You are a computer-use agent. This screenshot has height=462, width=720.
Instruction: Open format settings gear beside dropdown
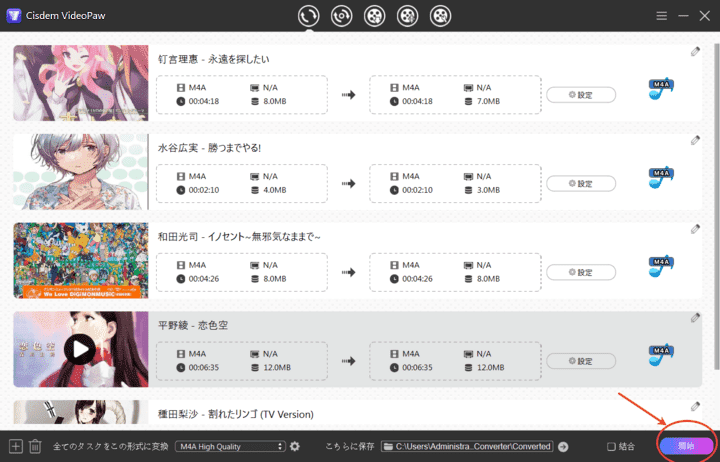[x=295, y=446]
